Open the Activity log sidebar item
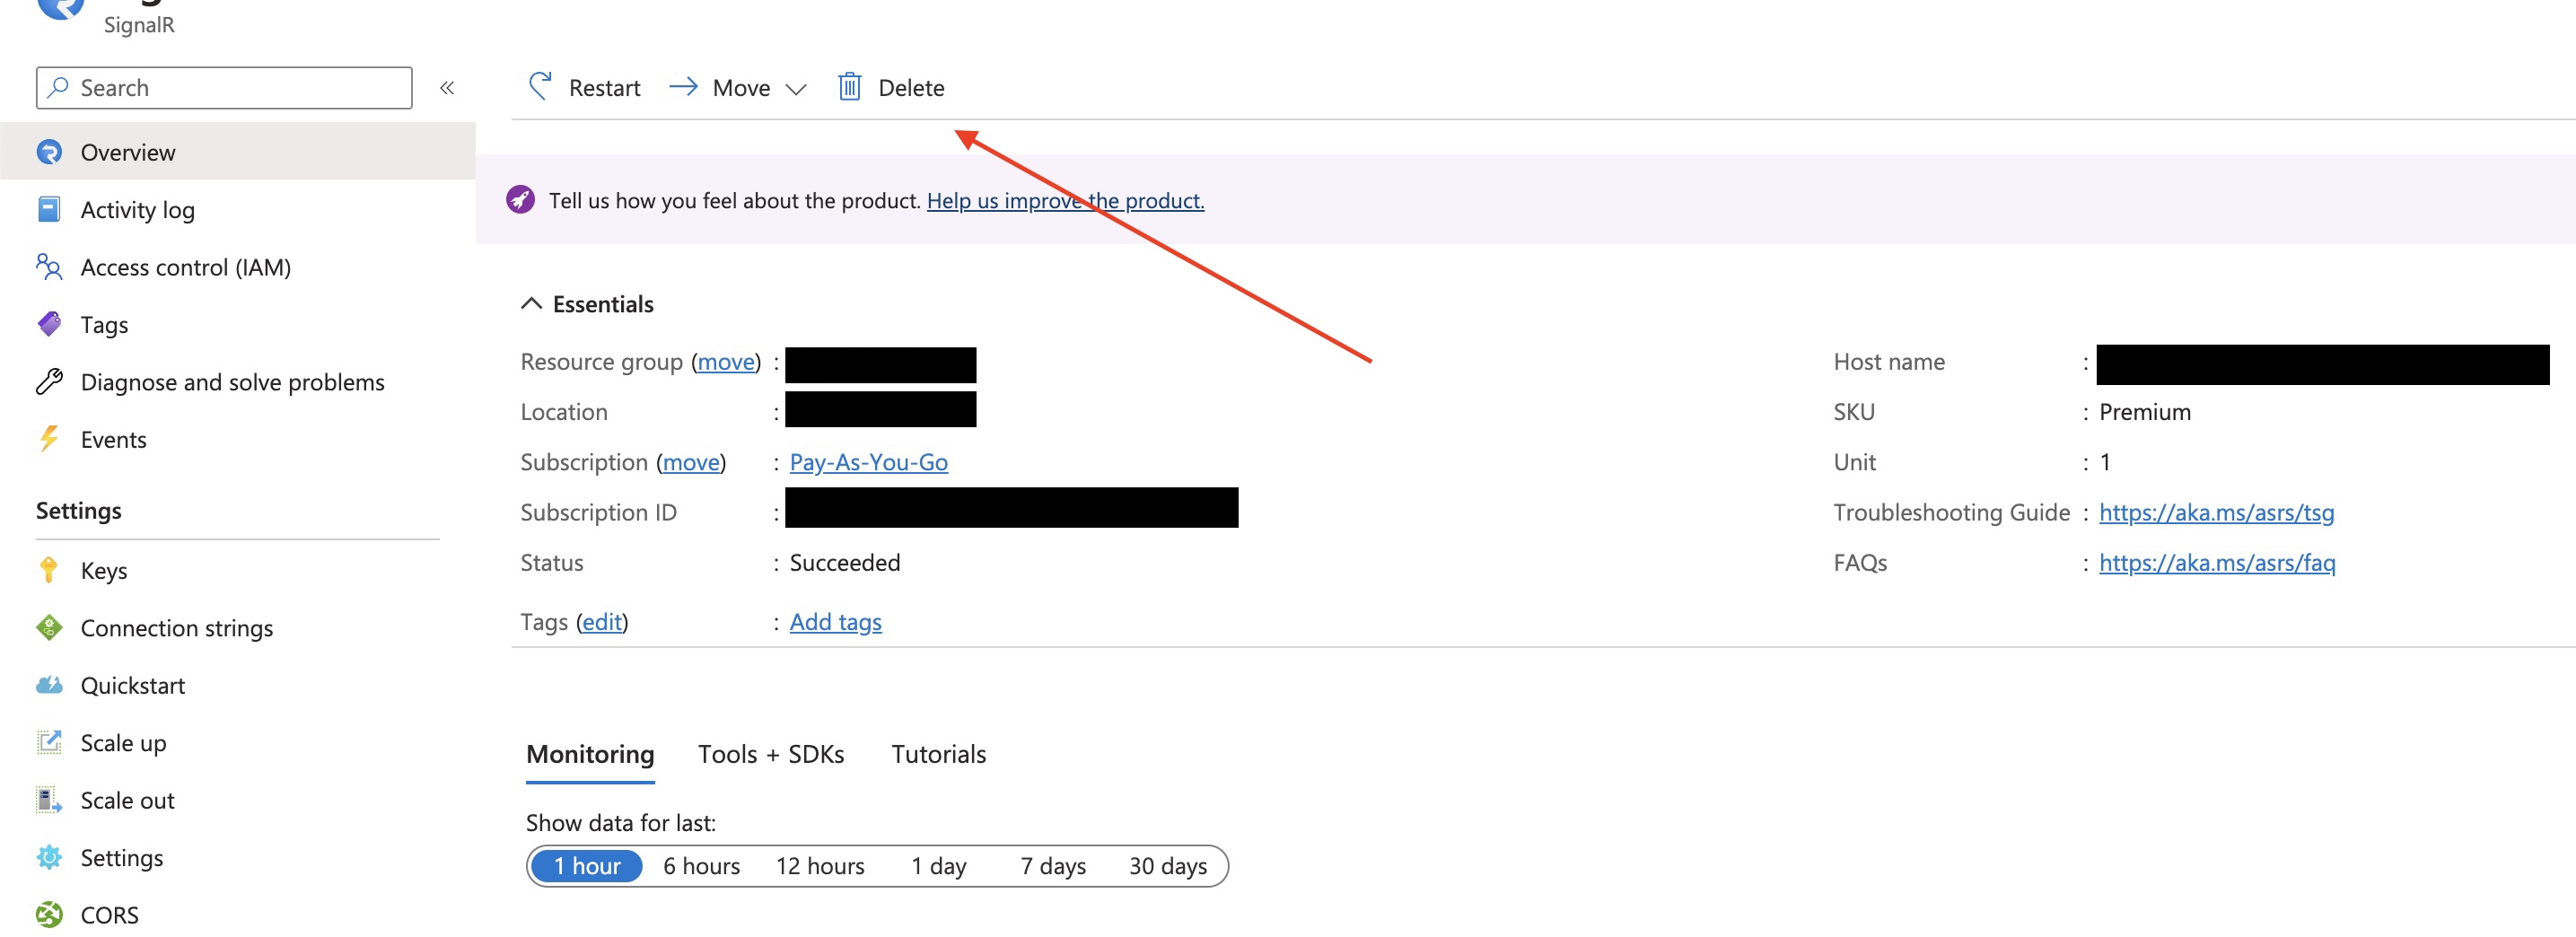 coord(137,210)
